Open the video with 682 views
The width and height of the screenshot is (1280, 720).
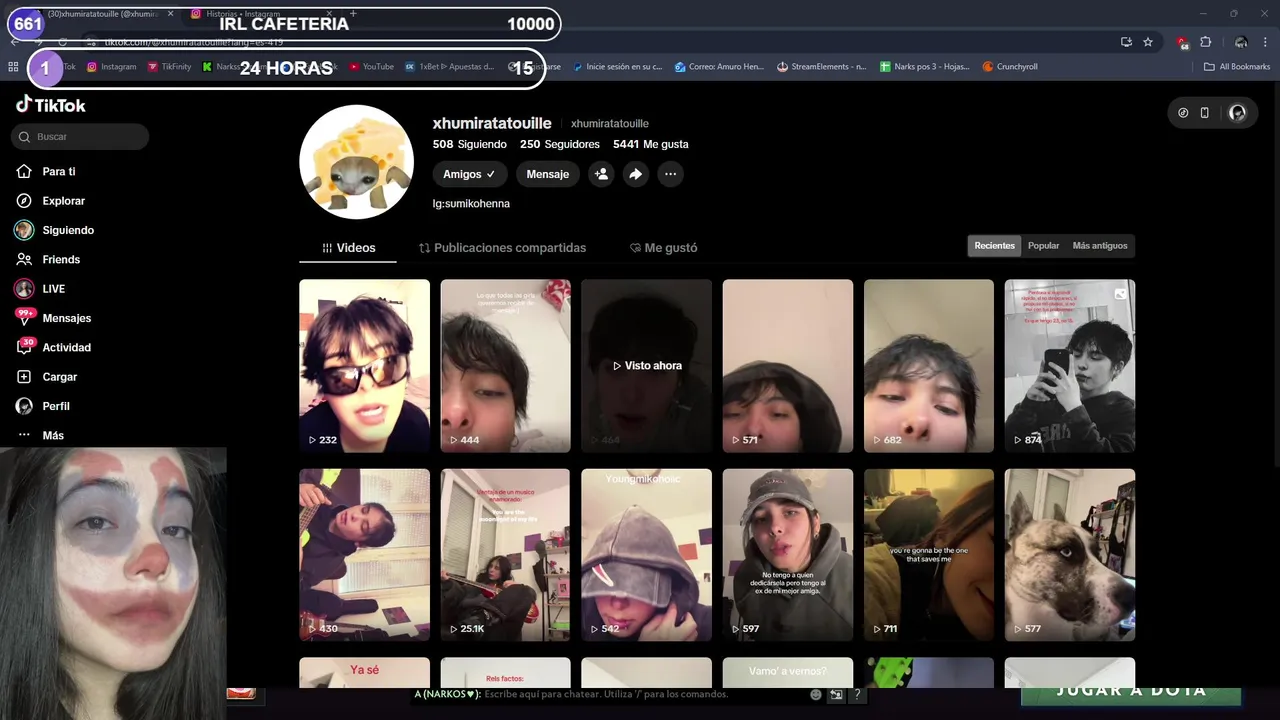pos(929,366)
